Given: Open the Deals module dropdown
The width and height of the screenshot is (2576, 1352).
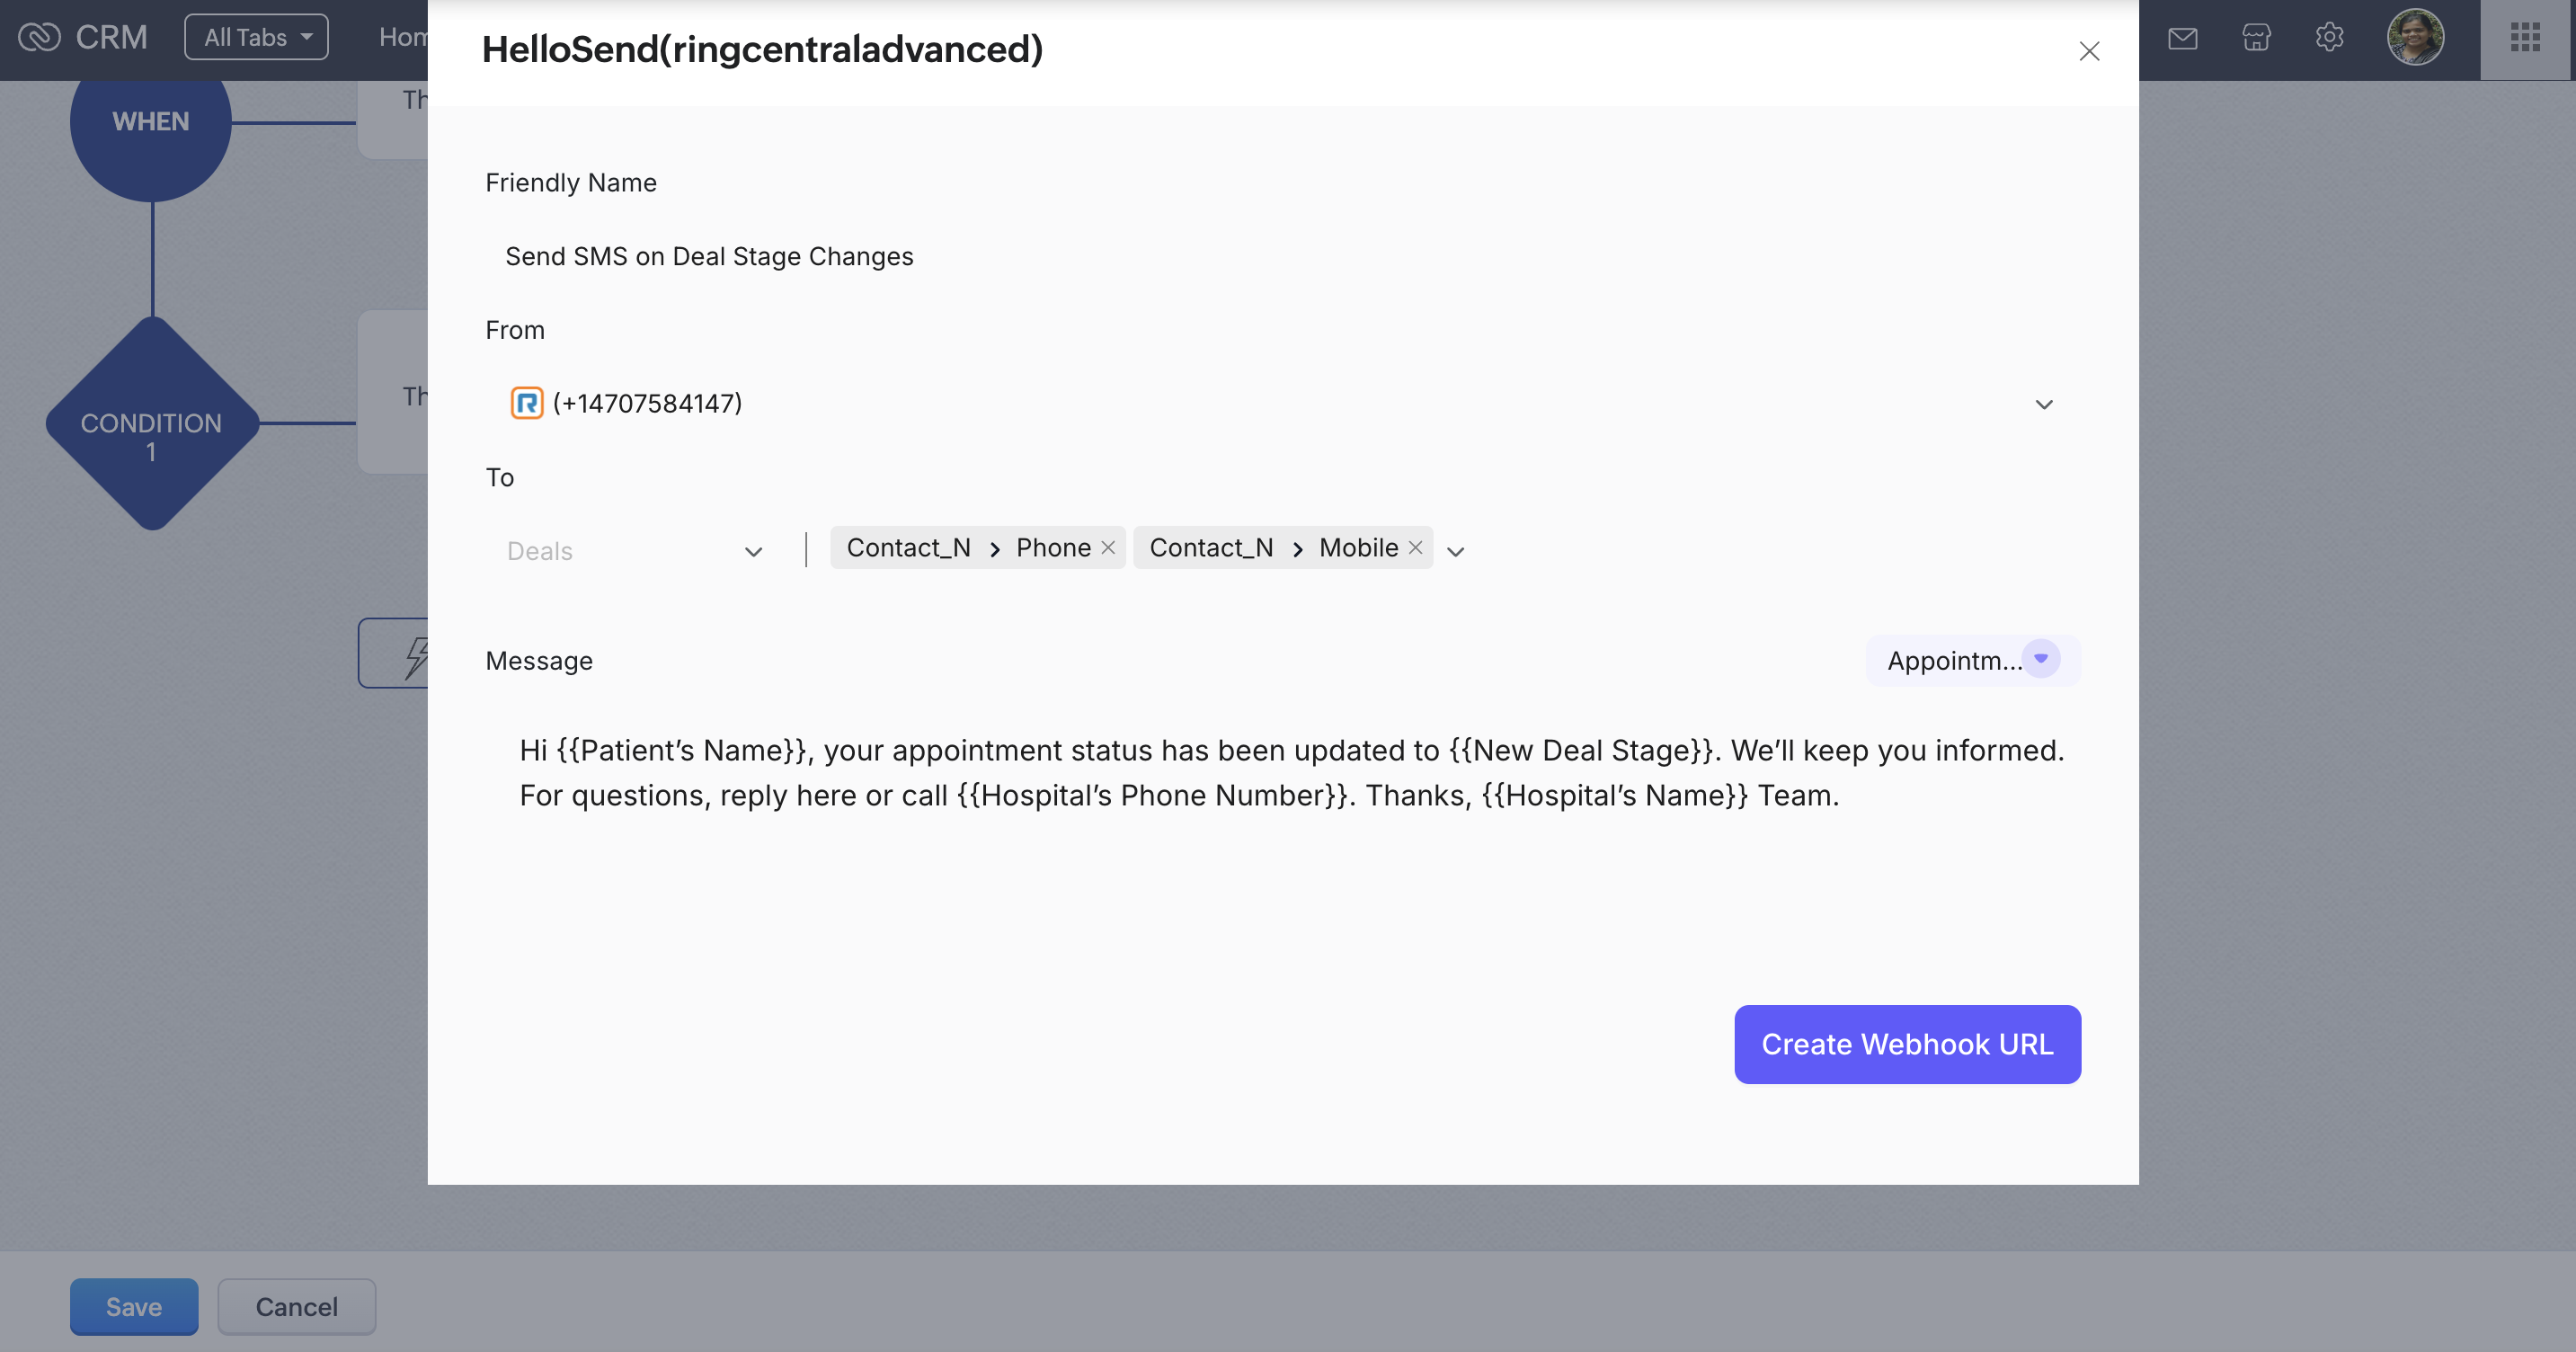Looking at the screenshot, I should coord(636,551).
